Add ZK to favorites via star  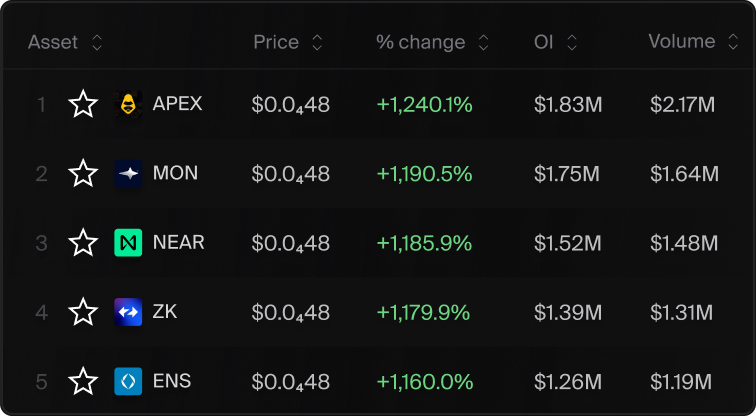[83, 312]
